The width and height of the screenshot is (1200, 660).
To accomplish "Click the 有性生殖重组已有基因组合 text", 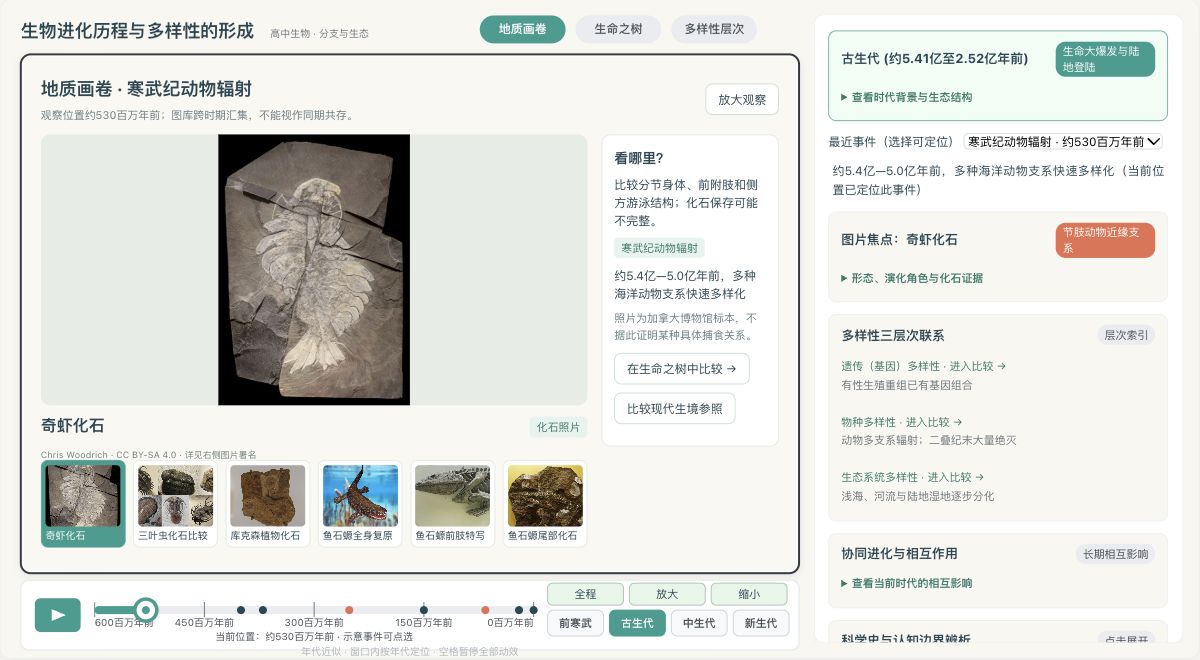I will [907, 385].
